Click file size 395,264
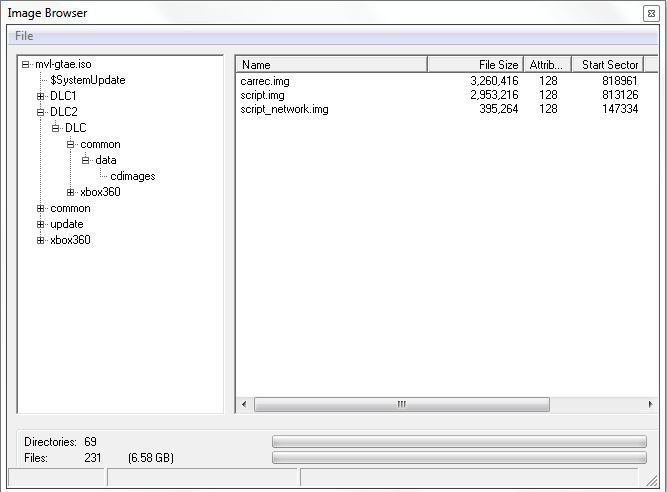 tap(499, 109)
